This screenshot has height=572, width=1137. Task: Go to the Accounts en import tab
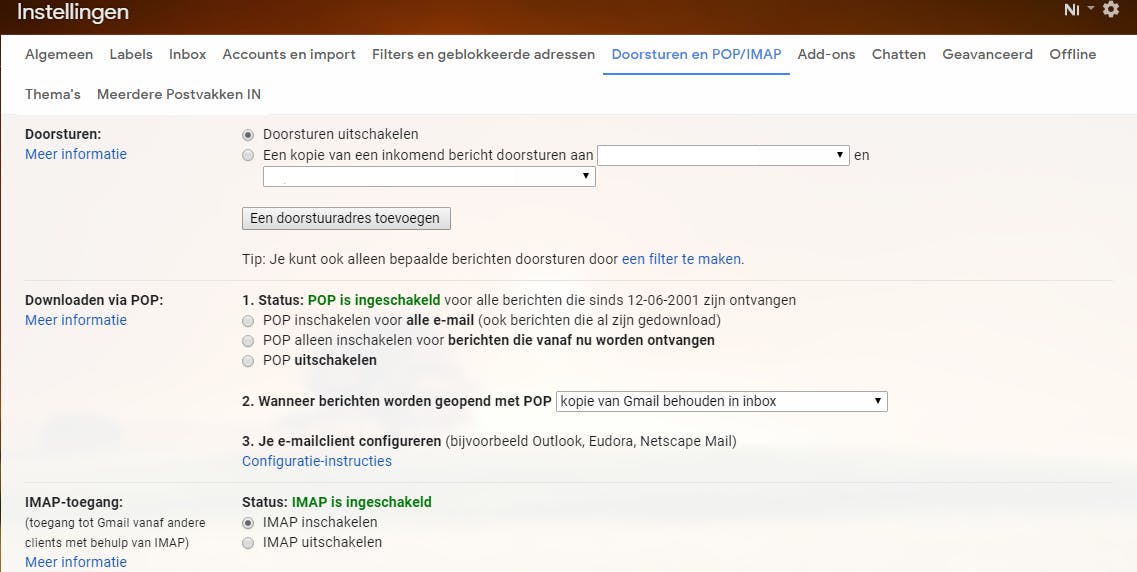pos(289,55)
